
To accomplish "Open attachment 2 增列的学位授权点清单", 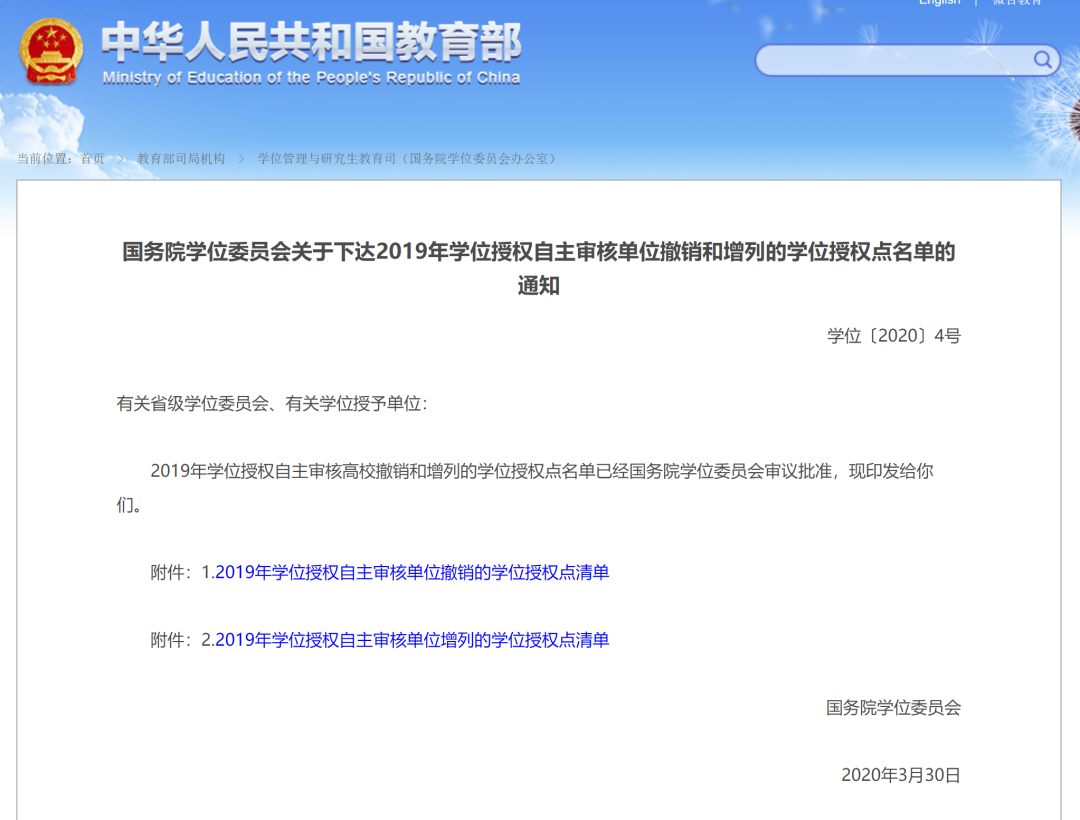I will [x=411, y=640].
